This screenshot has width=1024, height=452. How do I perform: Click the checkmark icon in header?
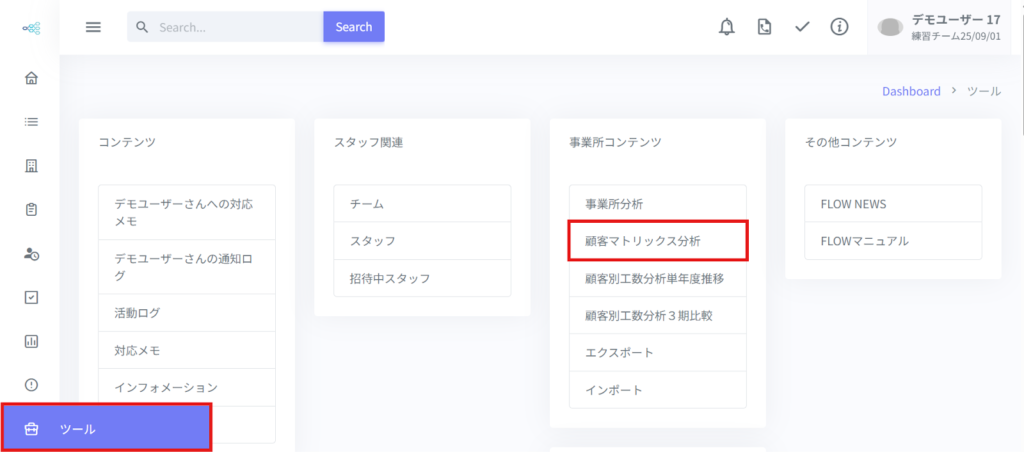click(802, 27)
